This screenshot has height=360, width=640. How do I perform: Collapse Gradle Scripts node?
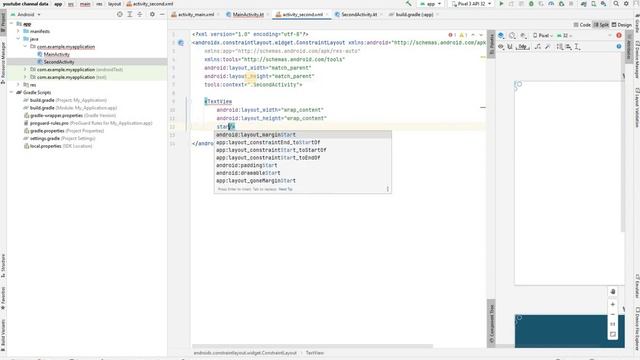[11, 92]
